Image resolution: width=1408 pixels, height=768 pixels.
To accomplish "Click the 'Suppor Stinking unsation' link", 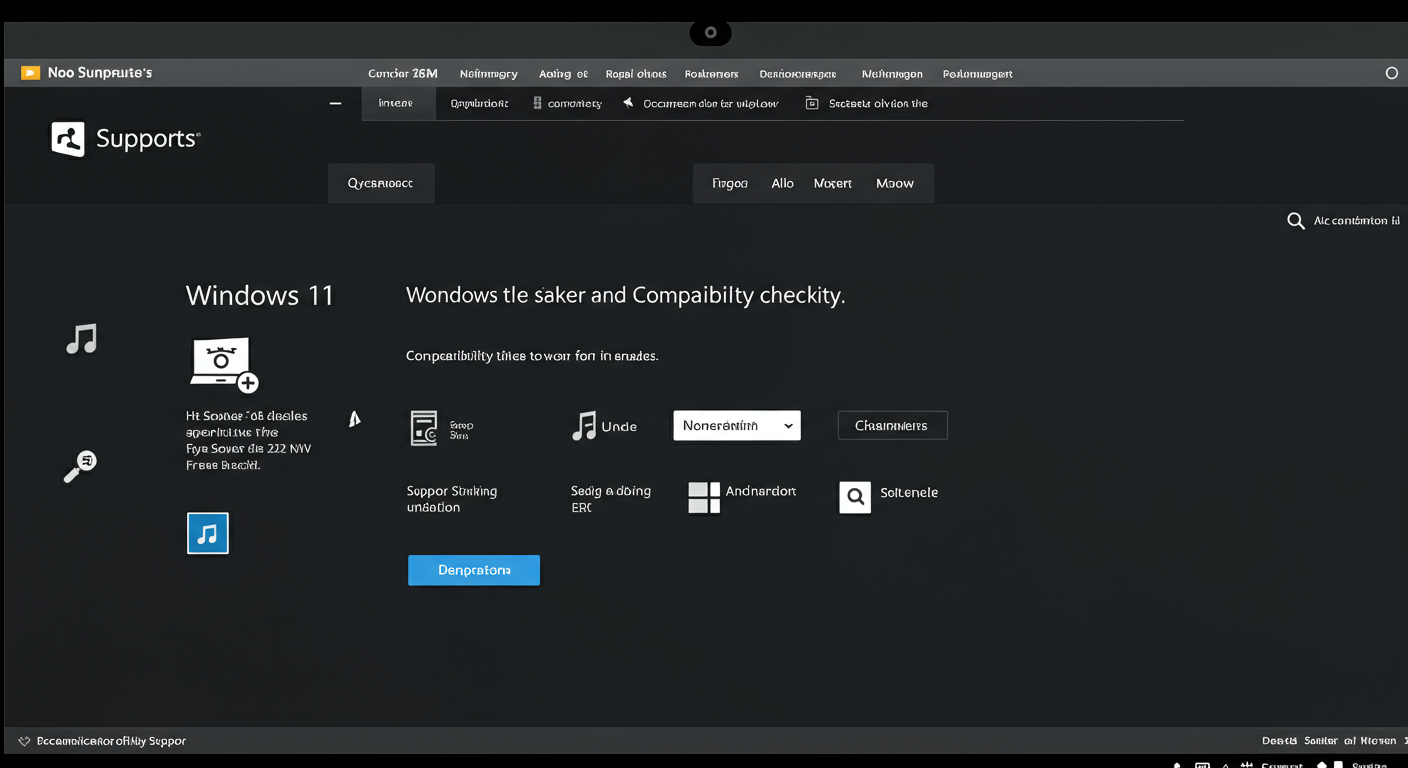I will [452, 499].
